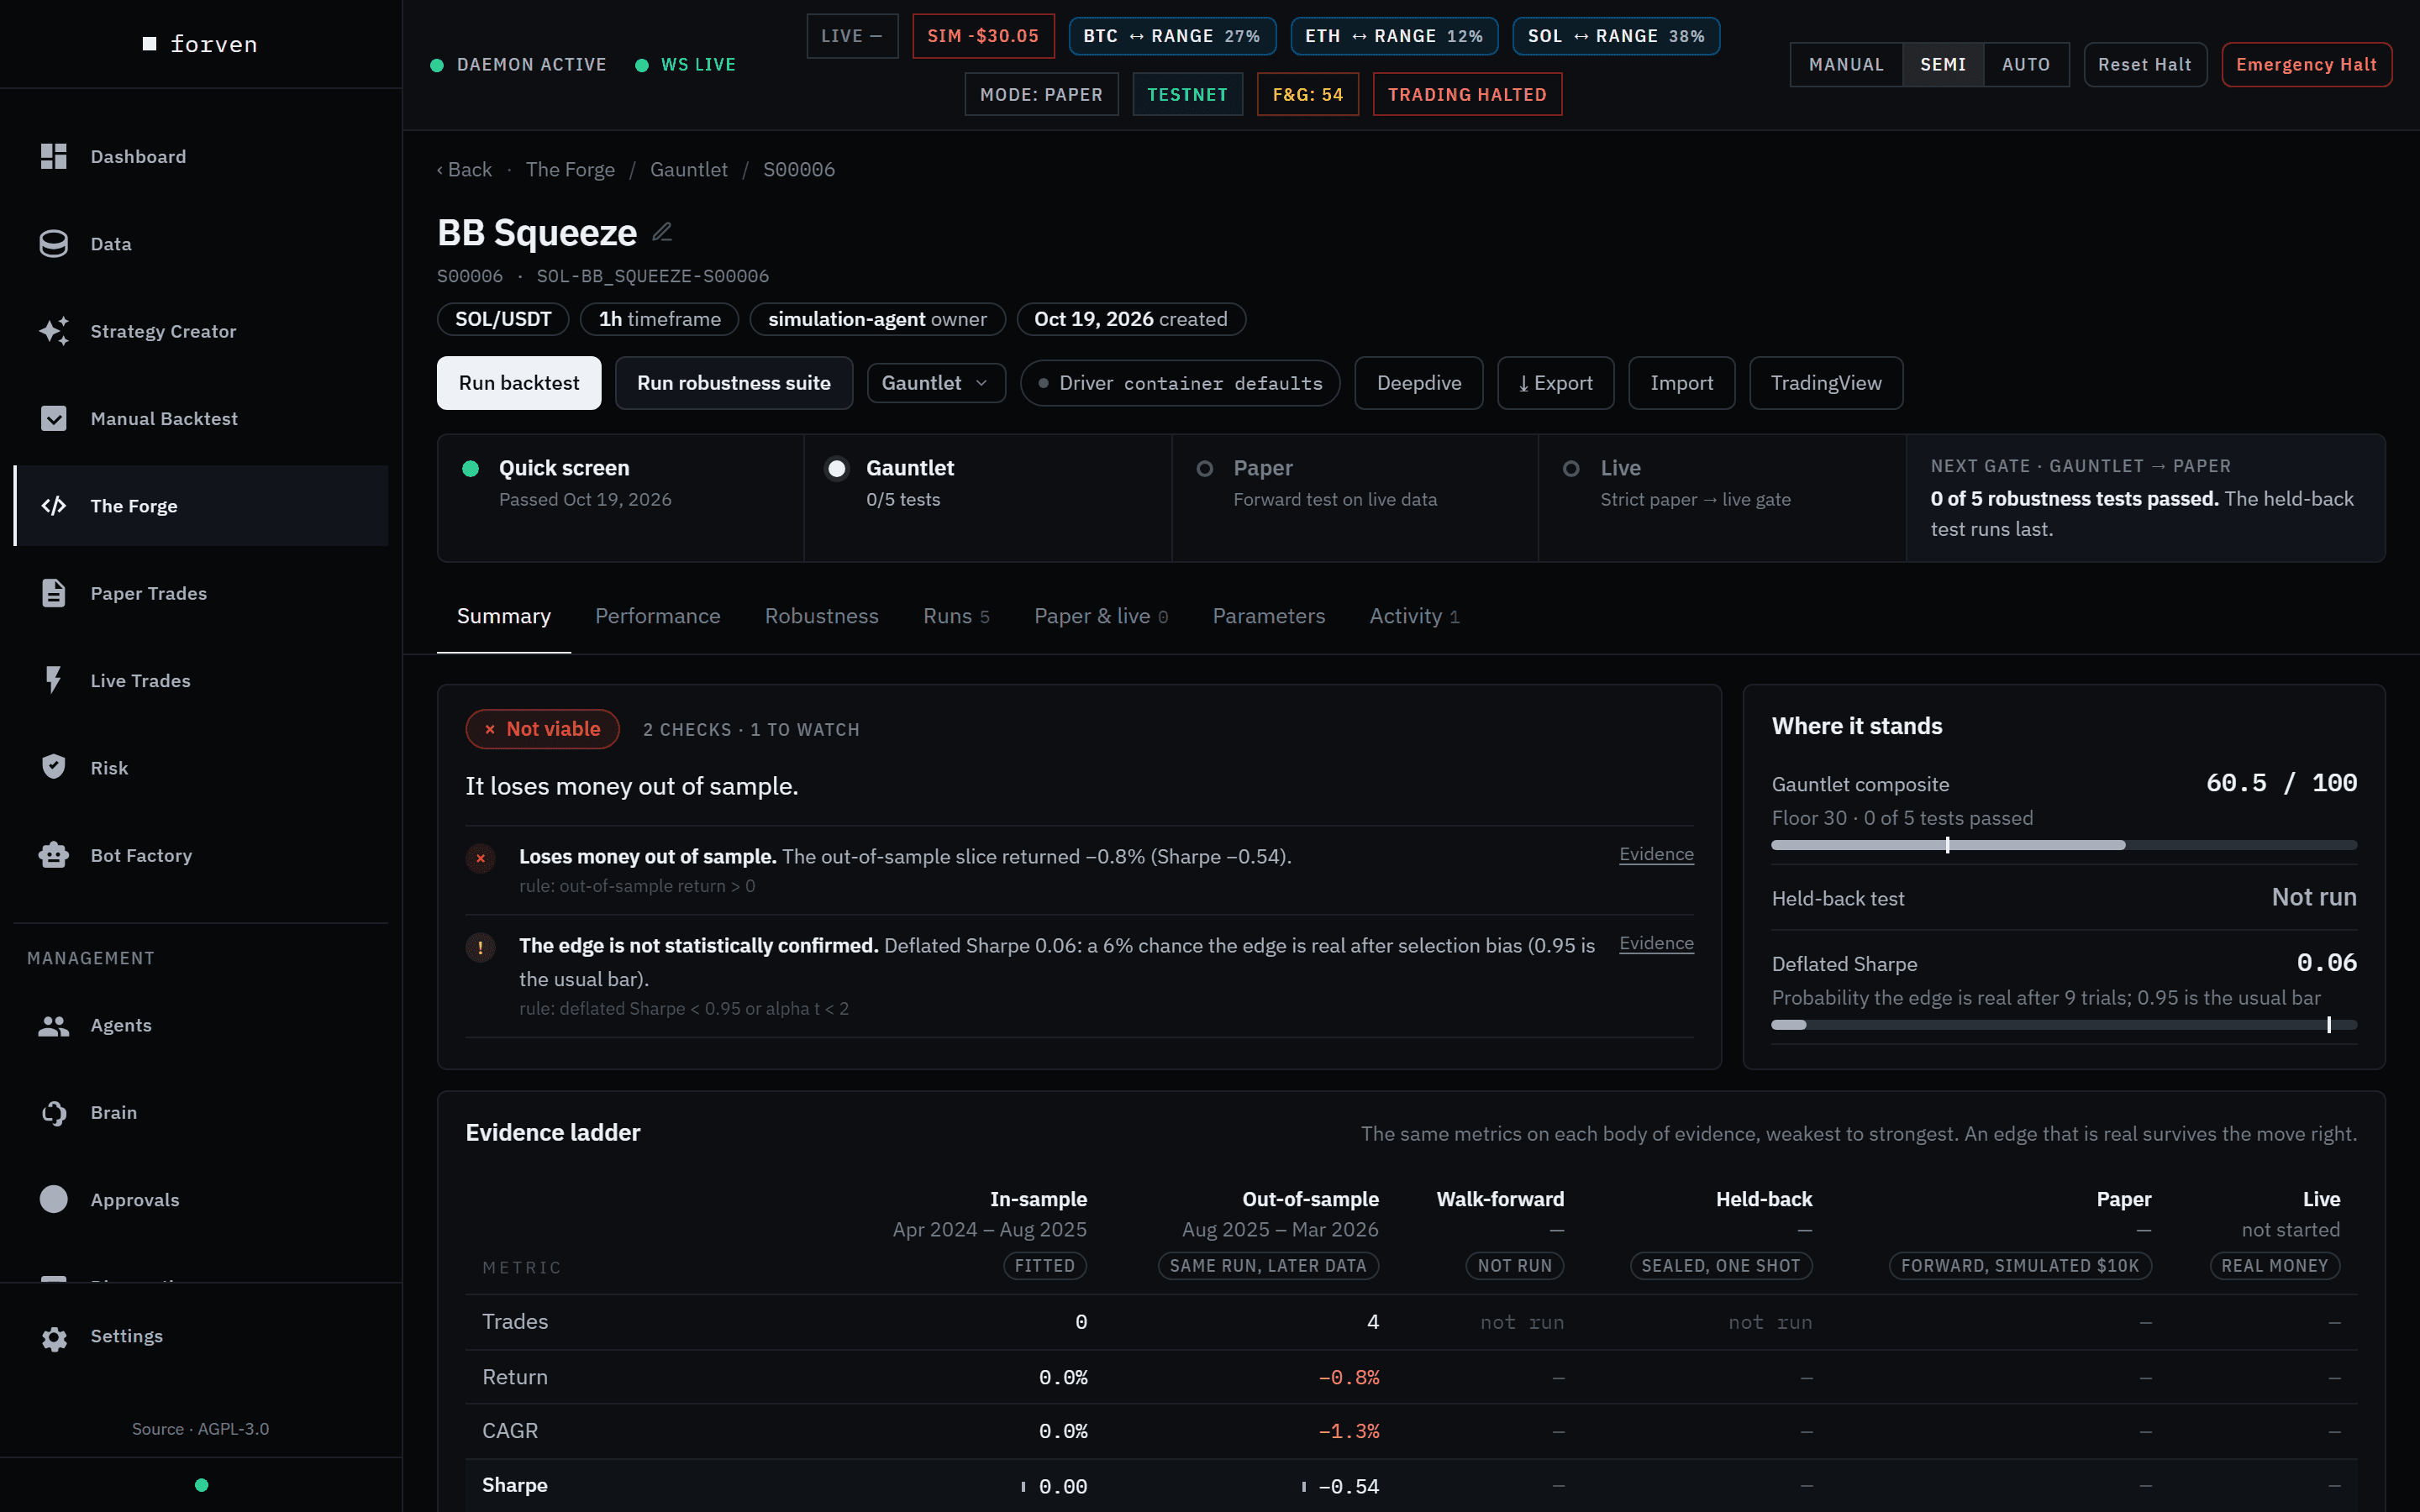2420x1512 pixels.
Task: Click the pencil icon to rename BB Squeeze
Action: coord(662,232)
